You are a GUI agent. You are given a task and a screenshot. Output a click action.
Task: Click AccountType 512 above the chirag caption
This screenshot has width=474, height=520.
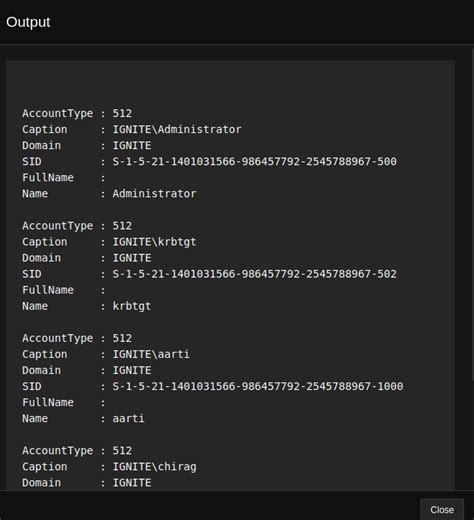coord(122,450)
